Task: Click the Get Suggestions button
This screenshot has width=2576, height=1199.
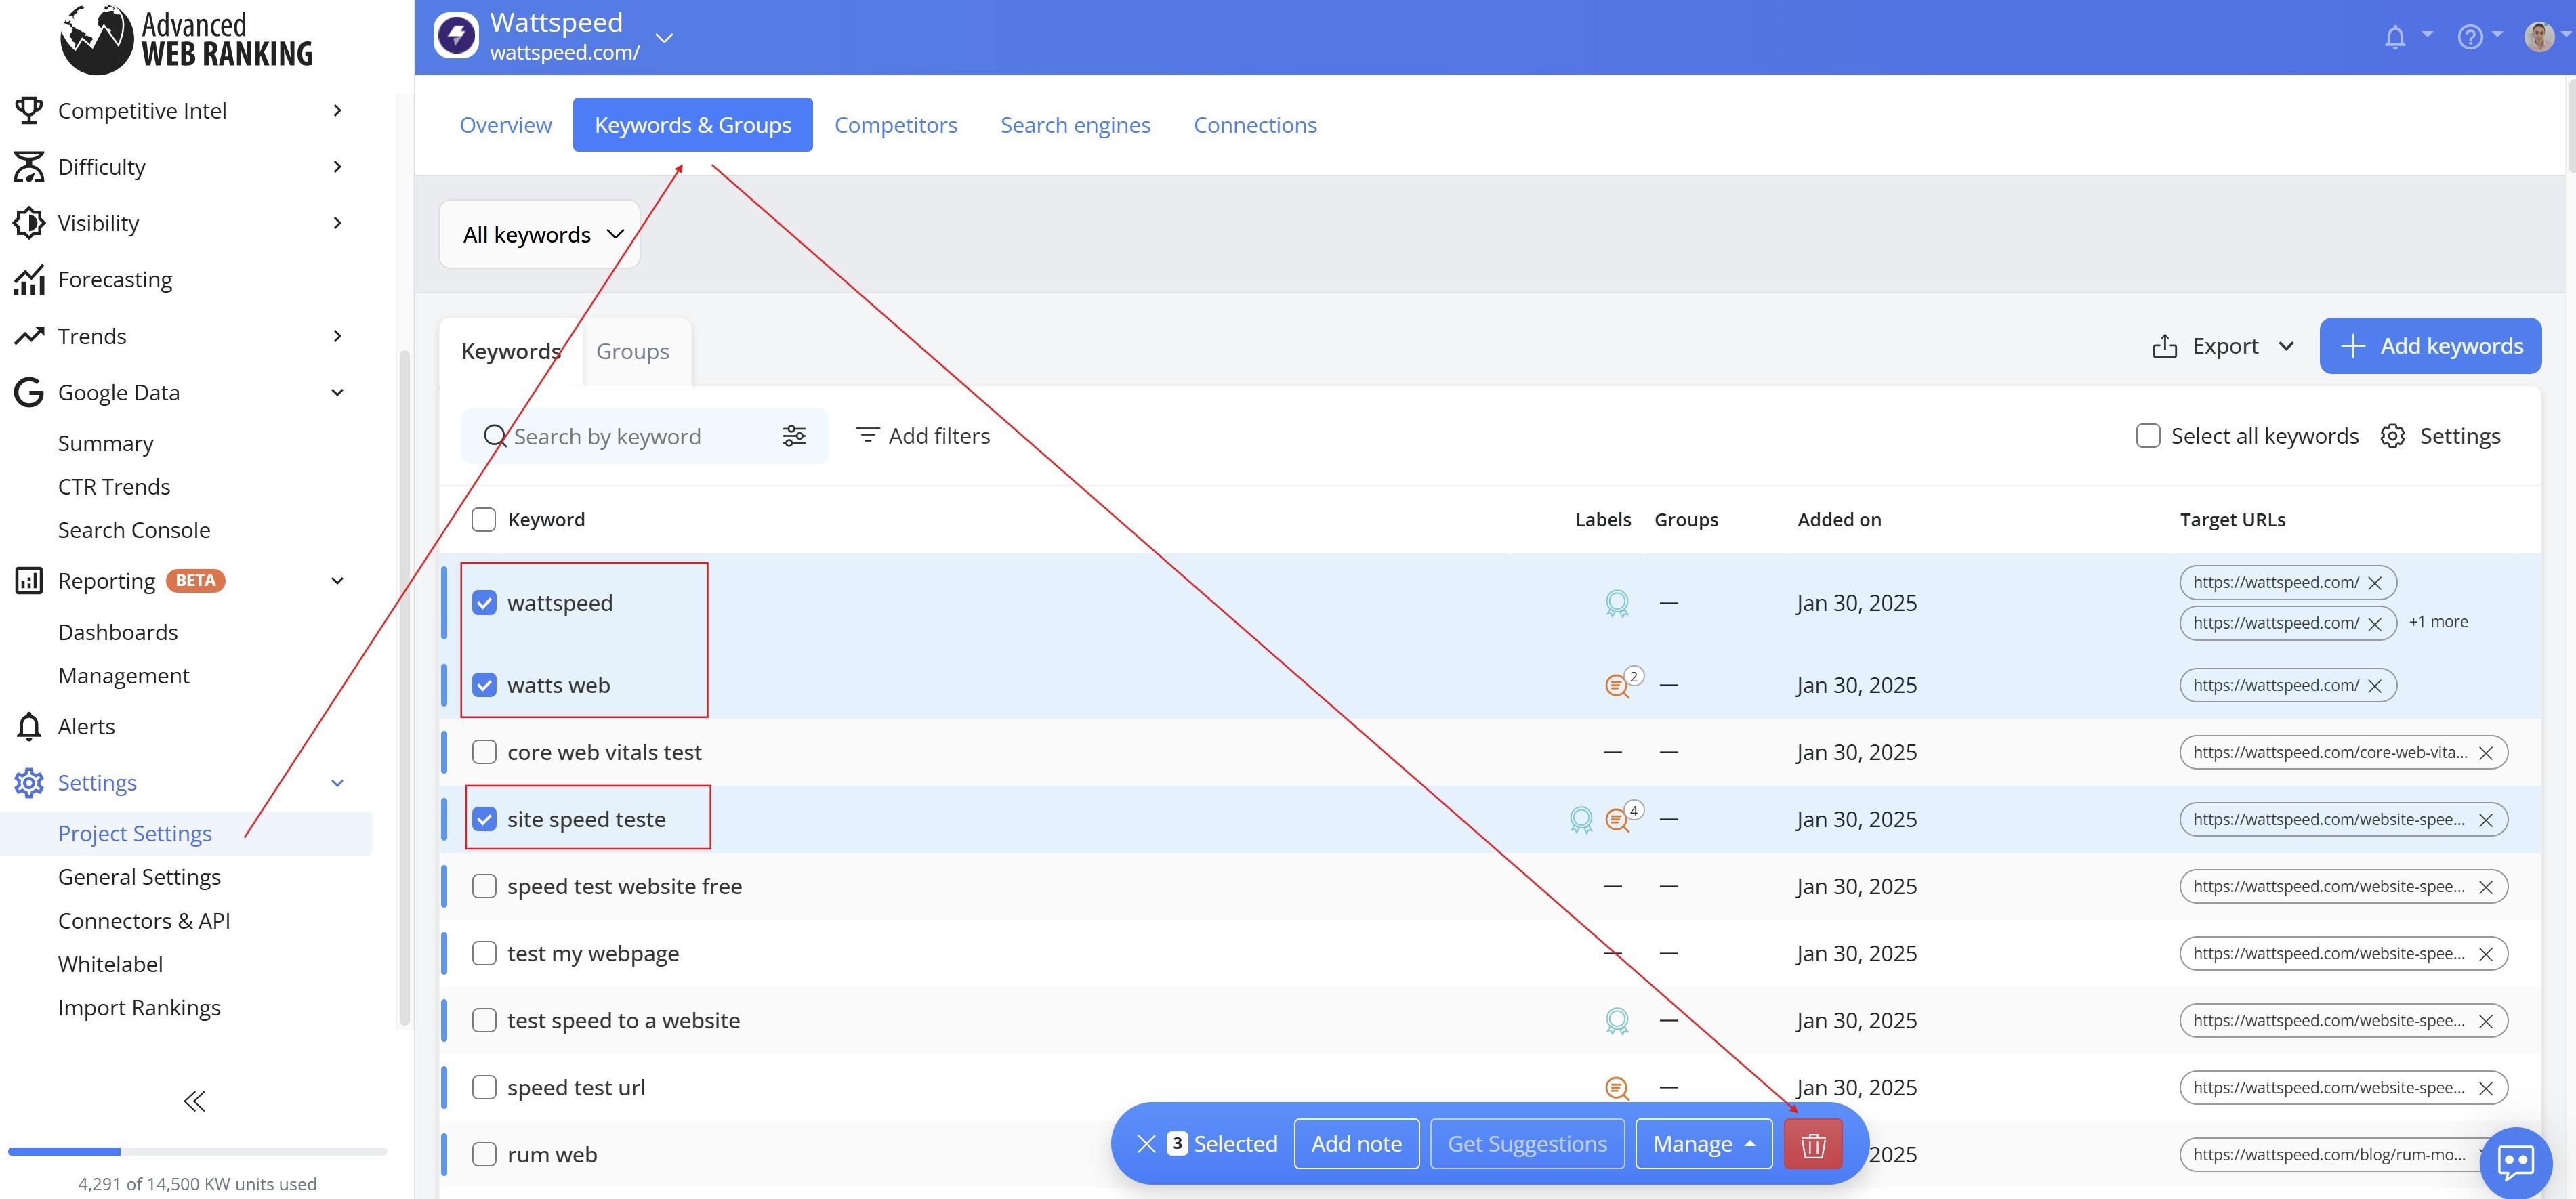Action: click(x=1527, y=1144)
